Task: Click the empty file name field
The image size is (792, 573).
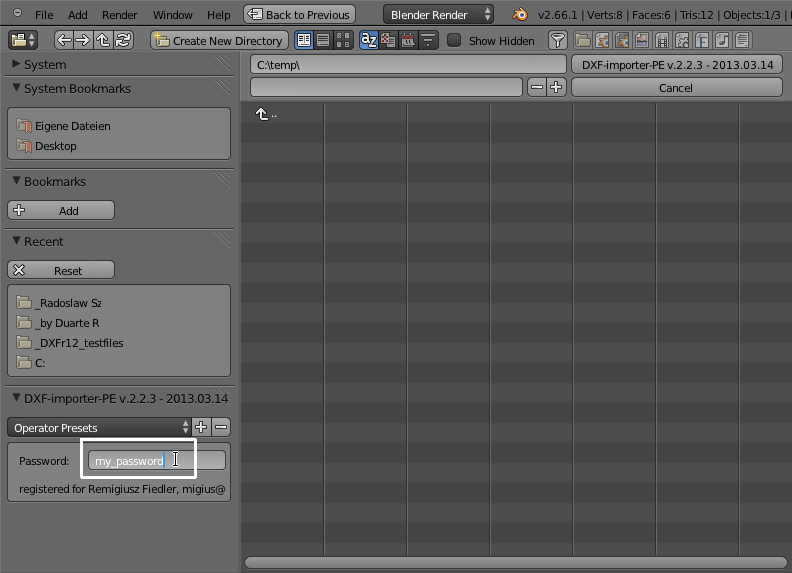Action: pyautogui.click(x=386, y=87)
